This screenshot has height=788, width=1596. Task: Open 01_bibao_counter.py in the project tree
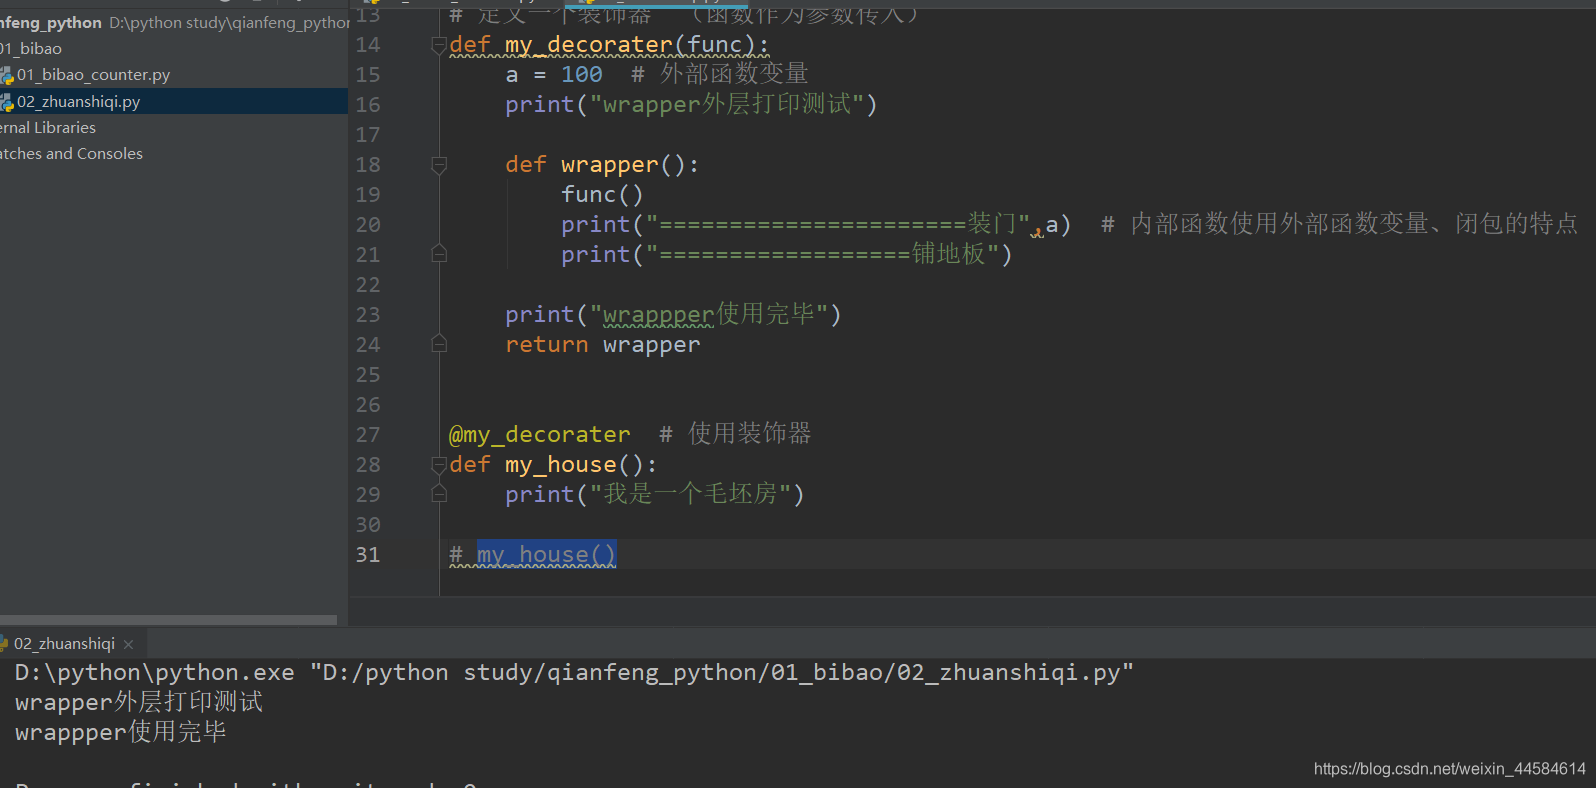[x=93, y=75]
